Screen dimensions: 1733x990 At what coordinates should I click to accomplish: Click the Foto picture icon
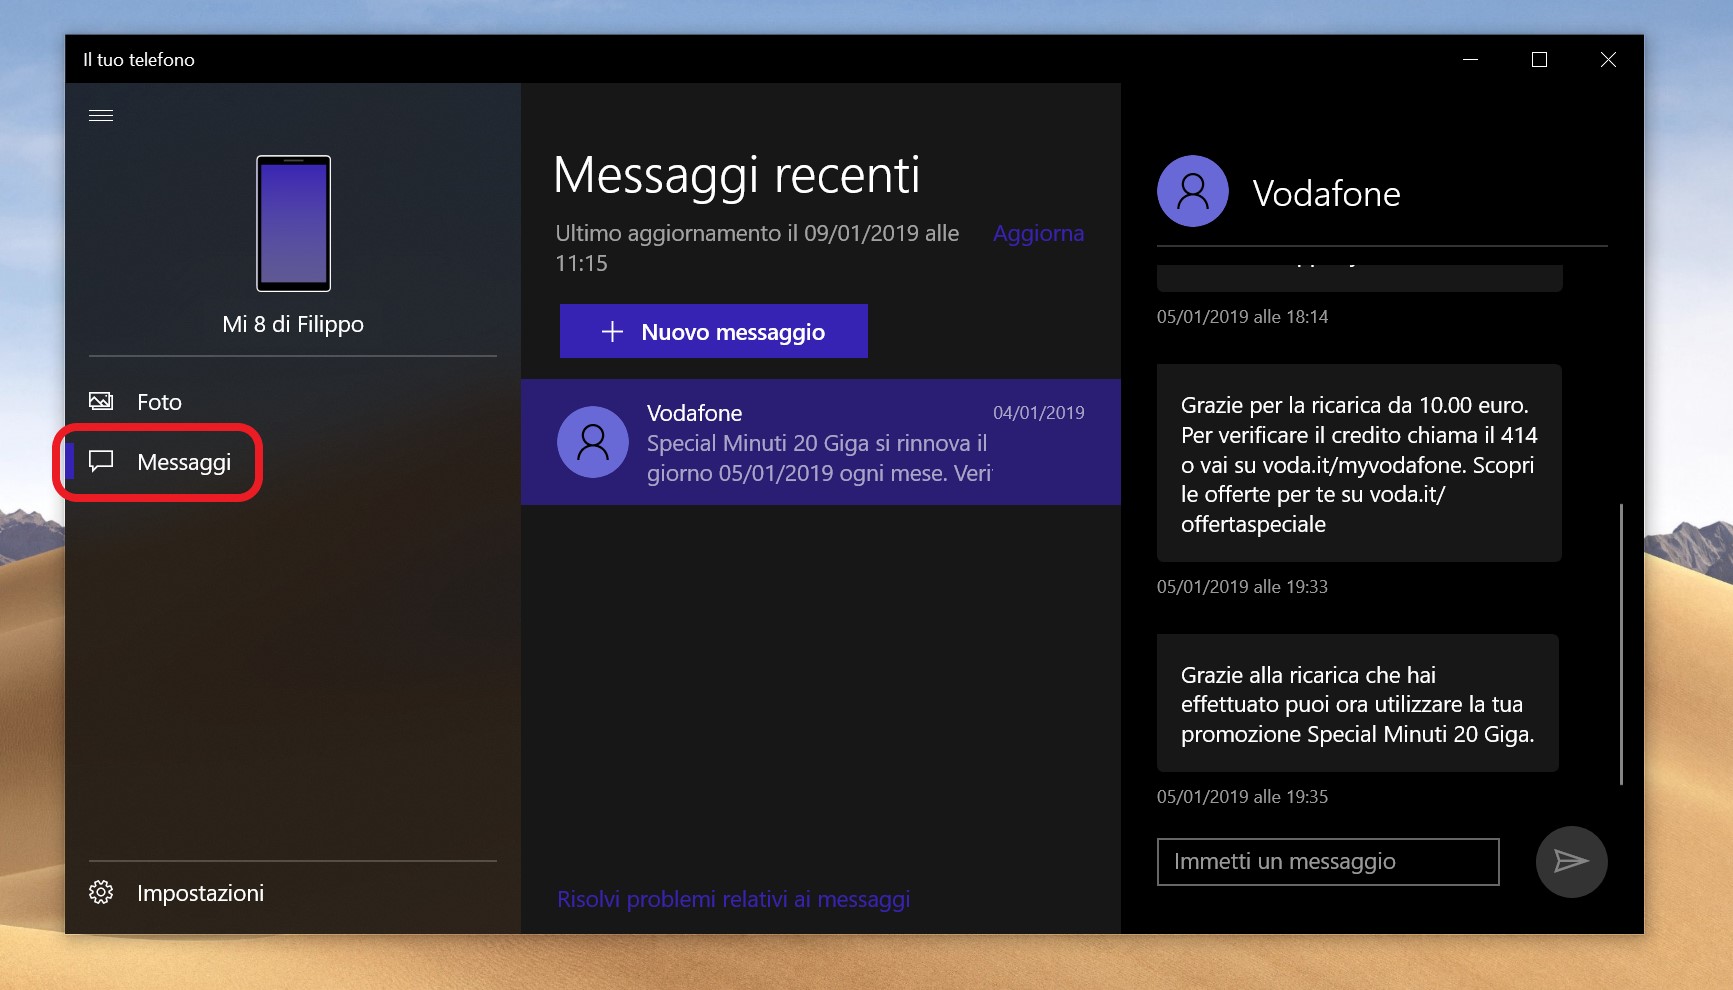tap(101, 401)
